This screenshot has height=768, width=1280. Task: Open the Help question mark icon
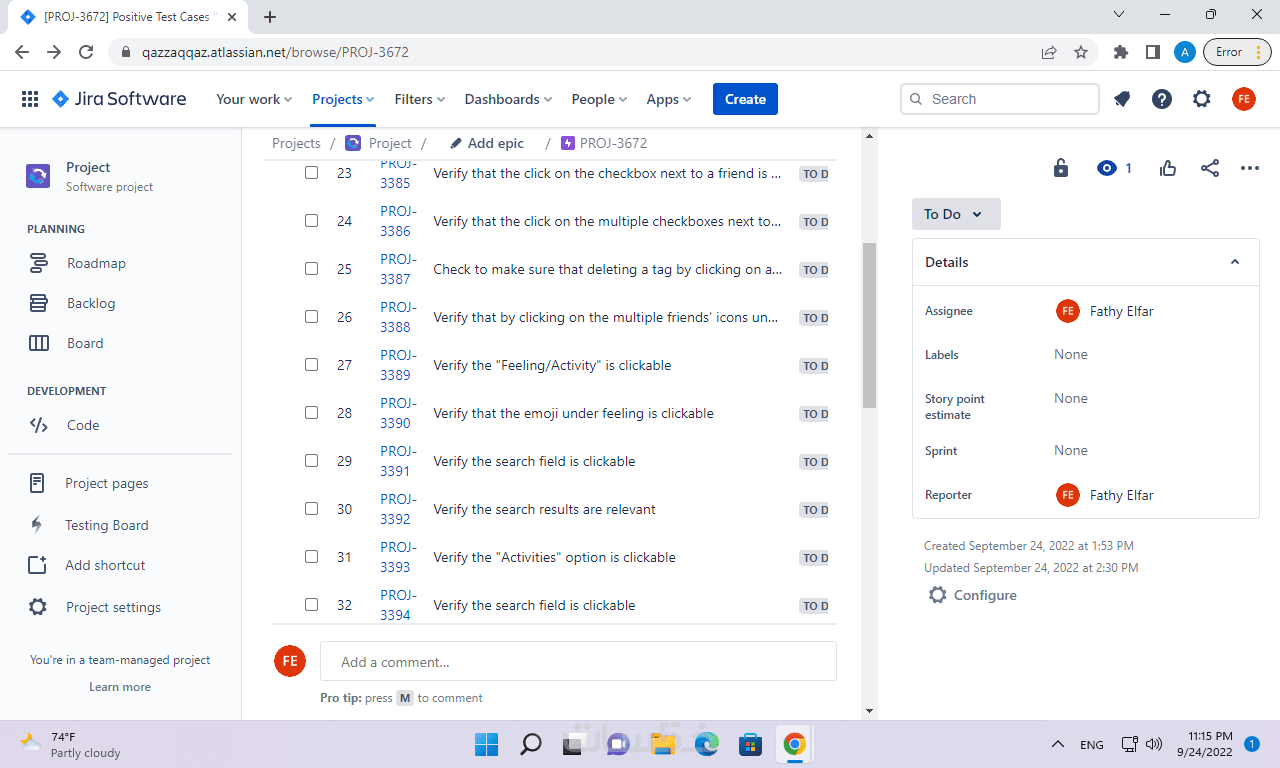1162,99
